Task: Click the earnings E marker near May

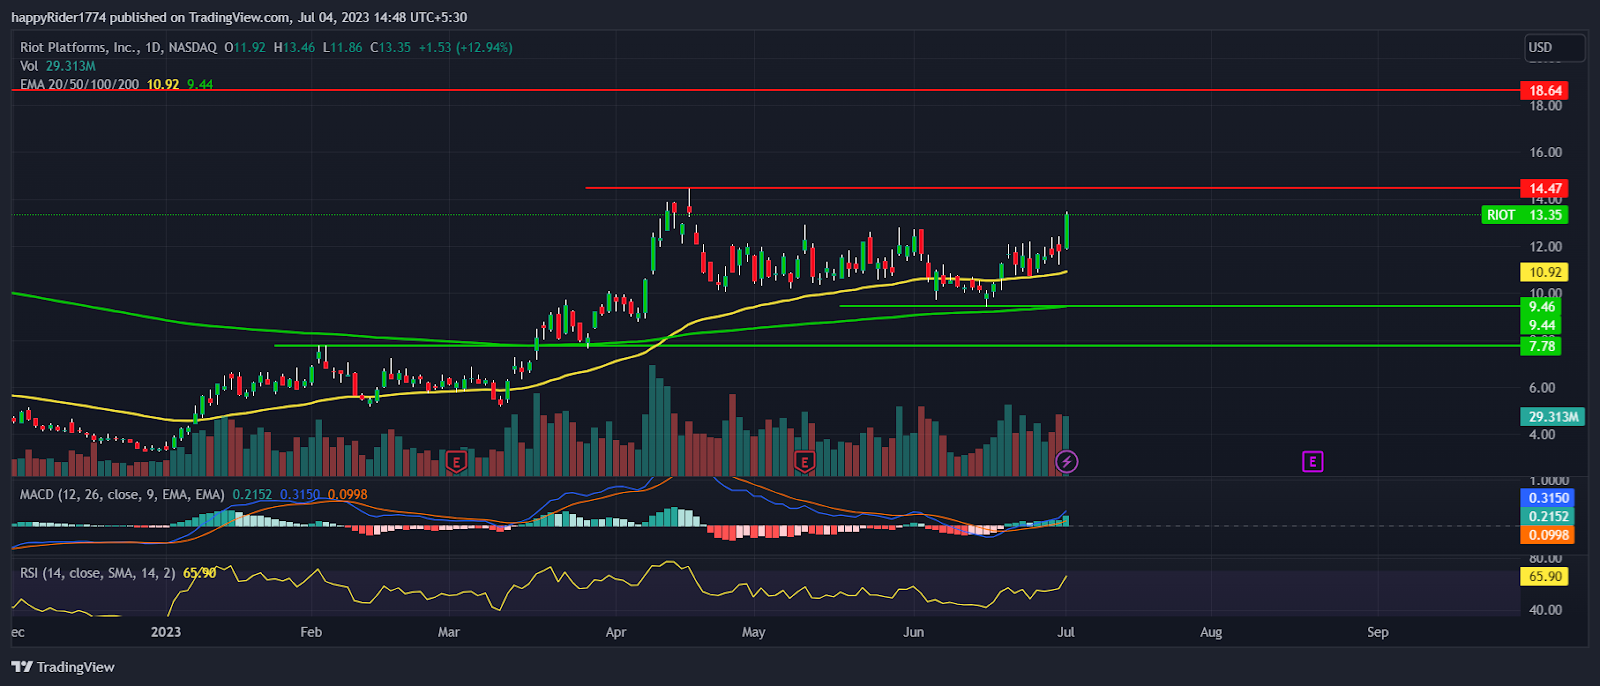Action: tap(804, 462)
